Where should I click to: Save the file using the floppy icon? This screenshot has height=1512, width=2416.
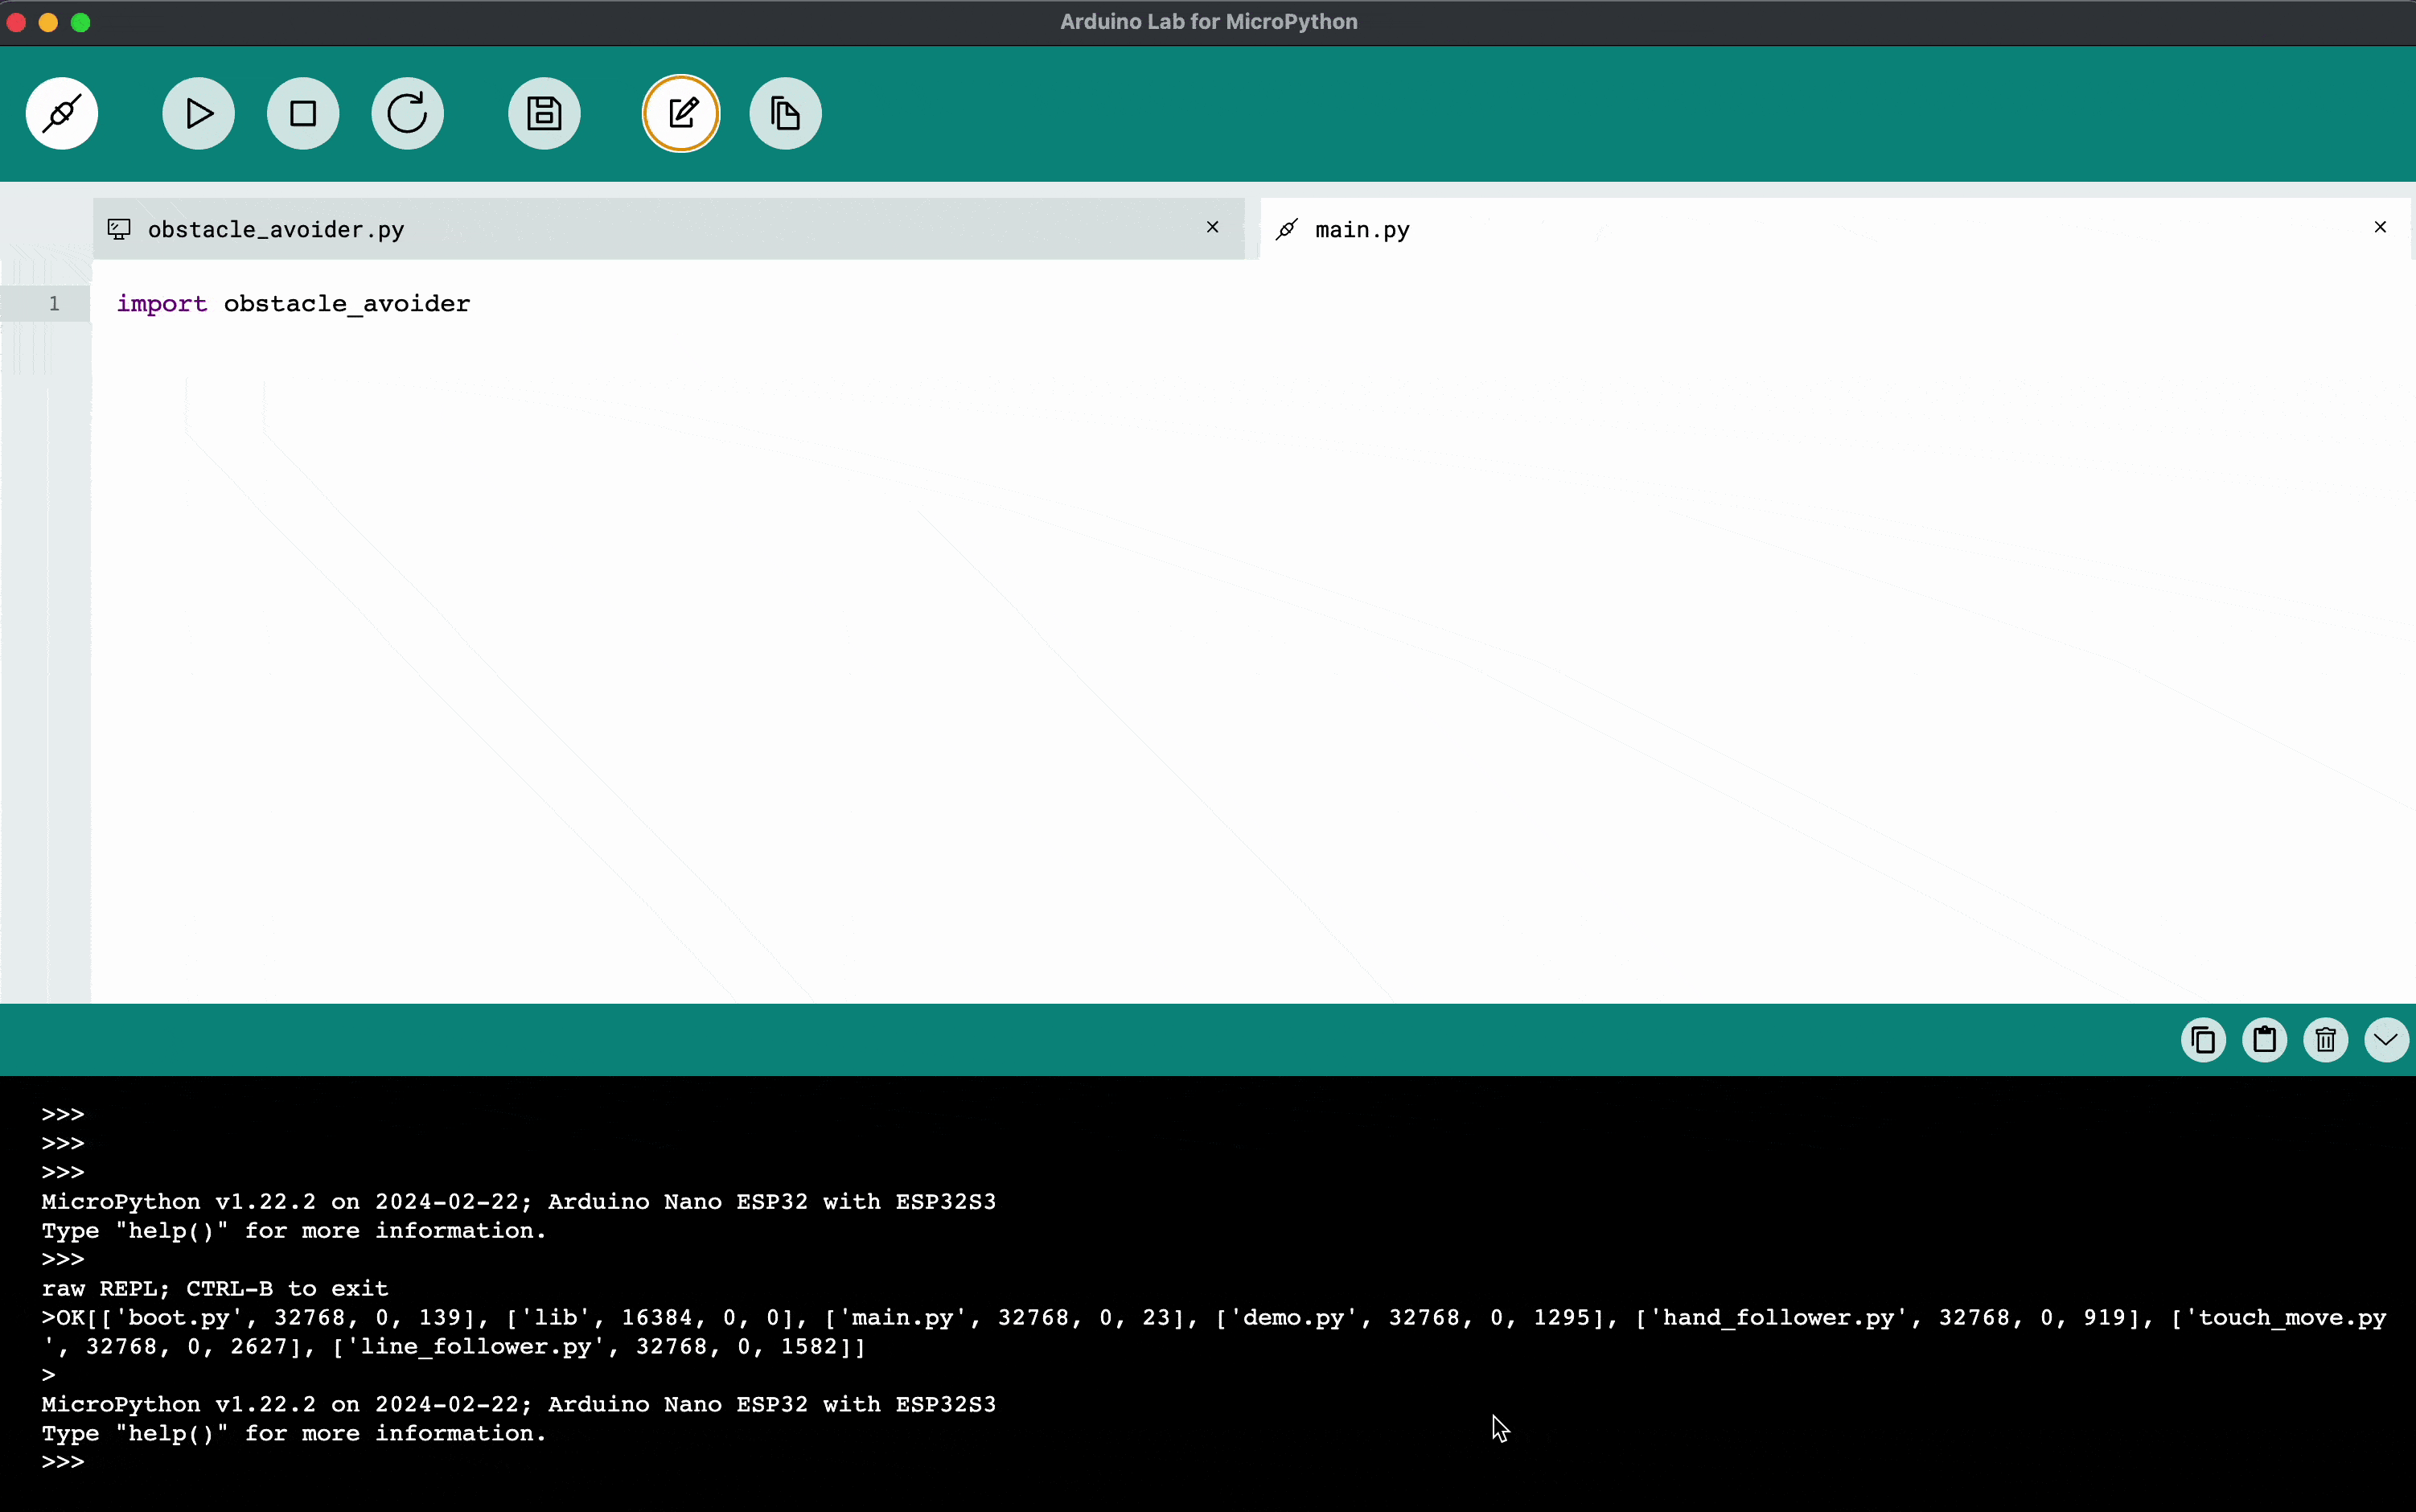(x=544, y=113)
